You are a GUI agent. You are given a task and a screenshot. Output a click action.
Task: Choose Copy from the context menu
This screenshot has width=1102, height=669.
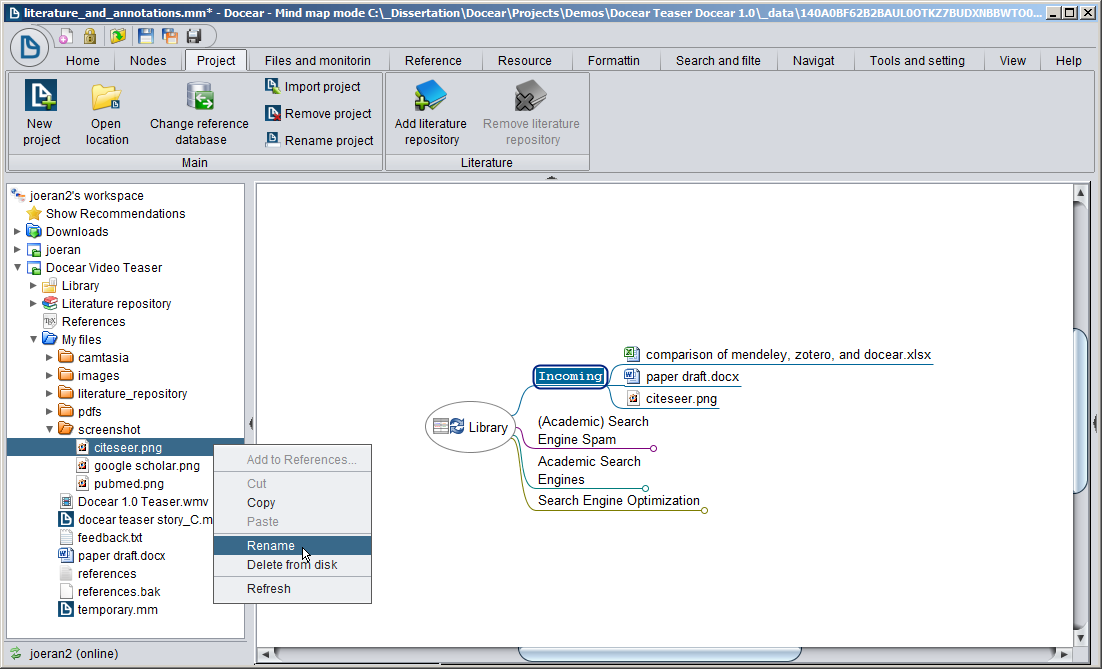tap(292, 503)
